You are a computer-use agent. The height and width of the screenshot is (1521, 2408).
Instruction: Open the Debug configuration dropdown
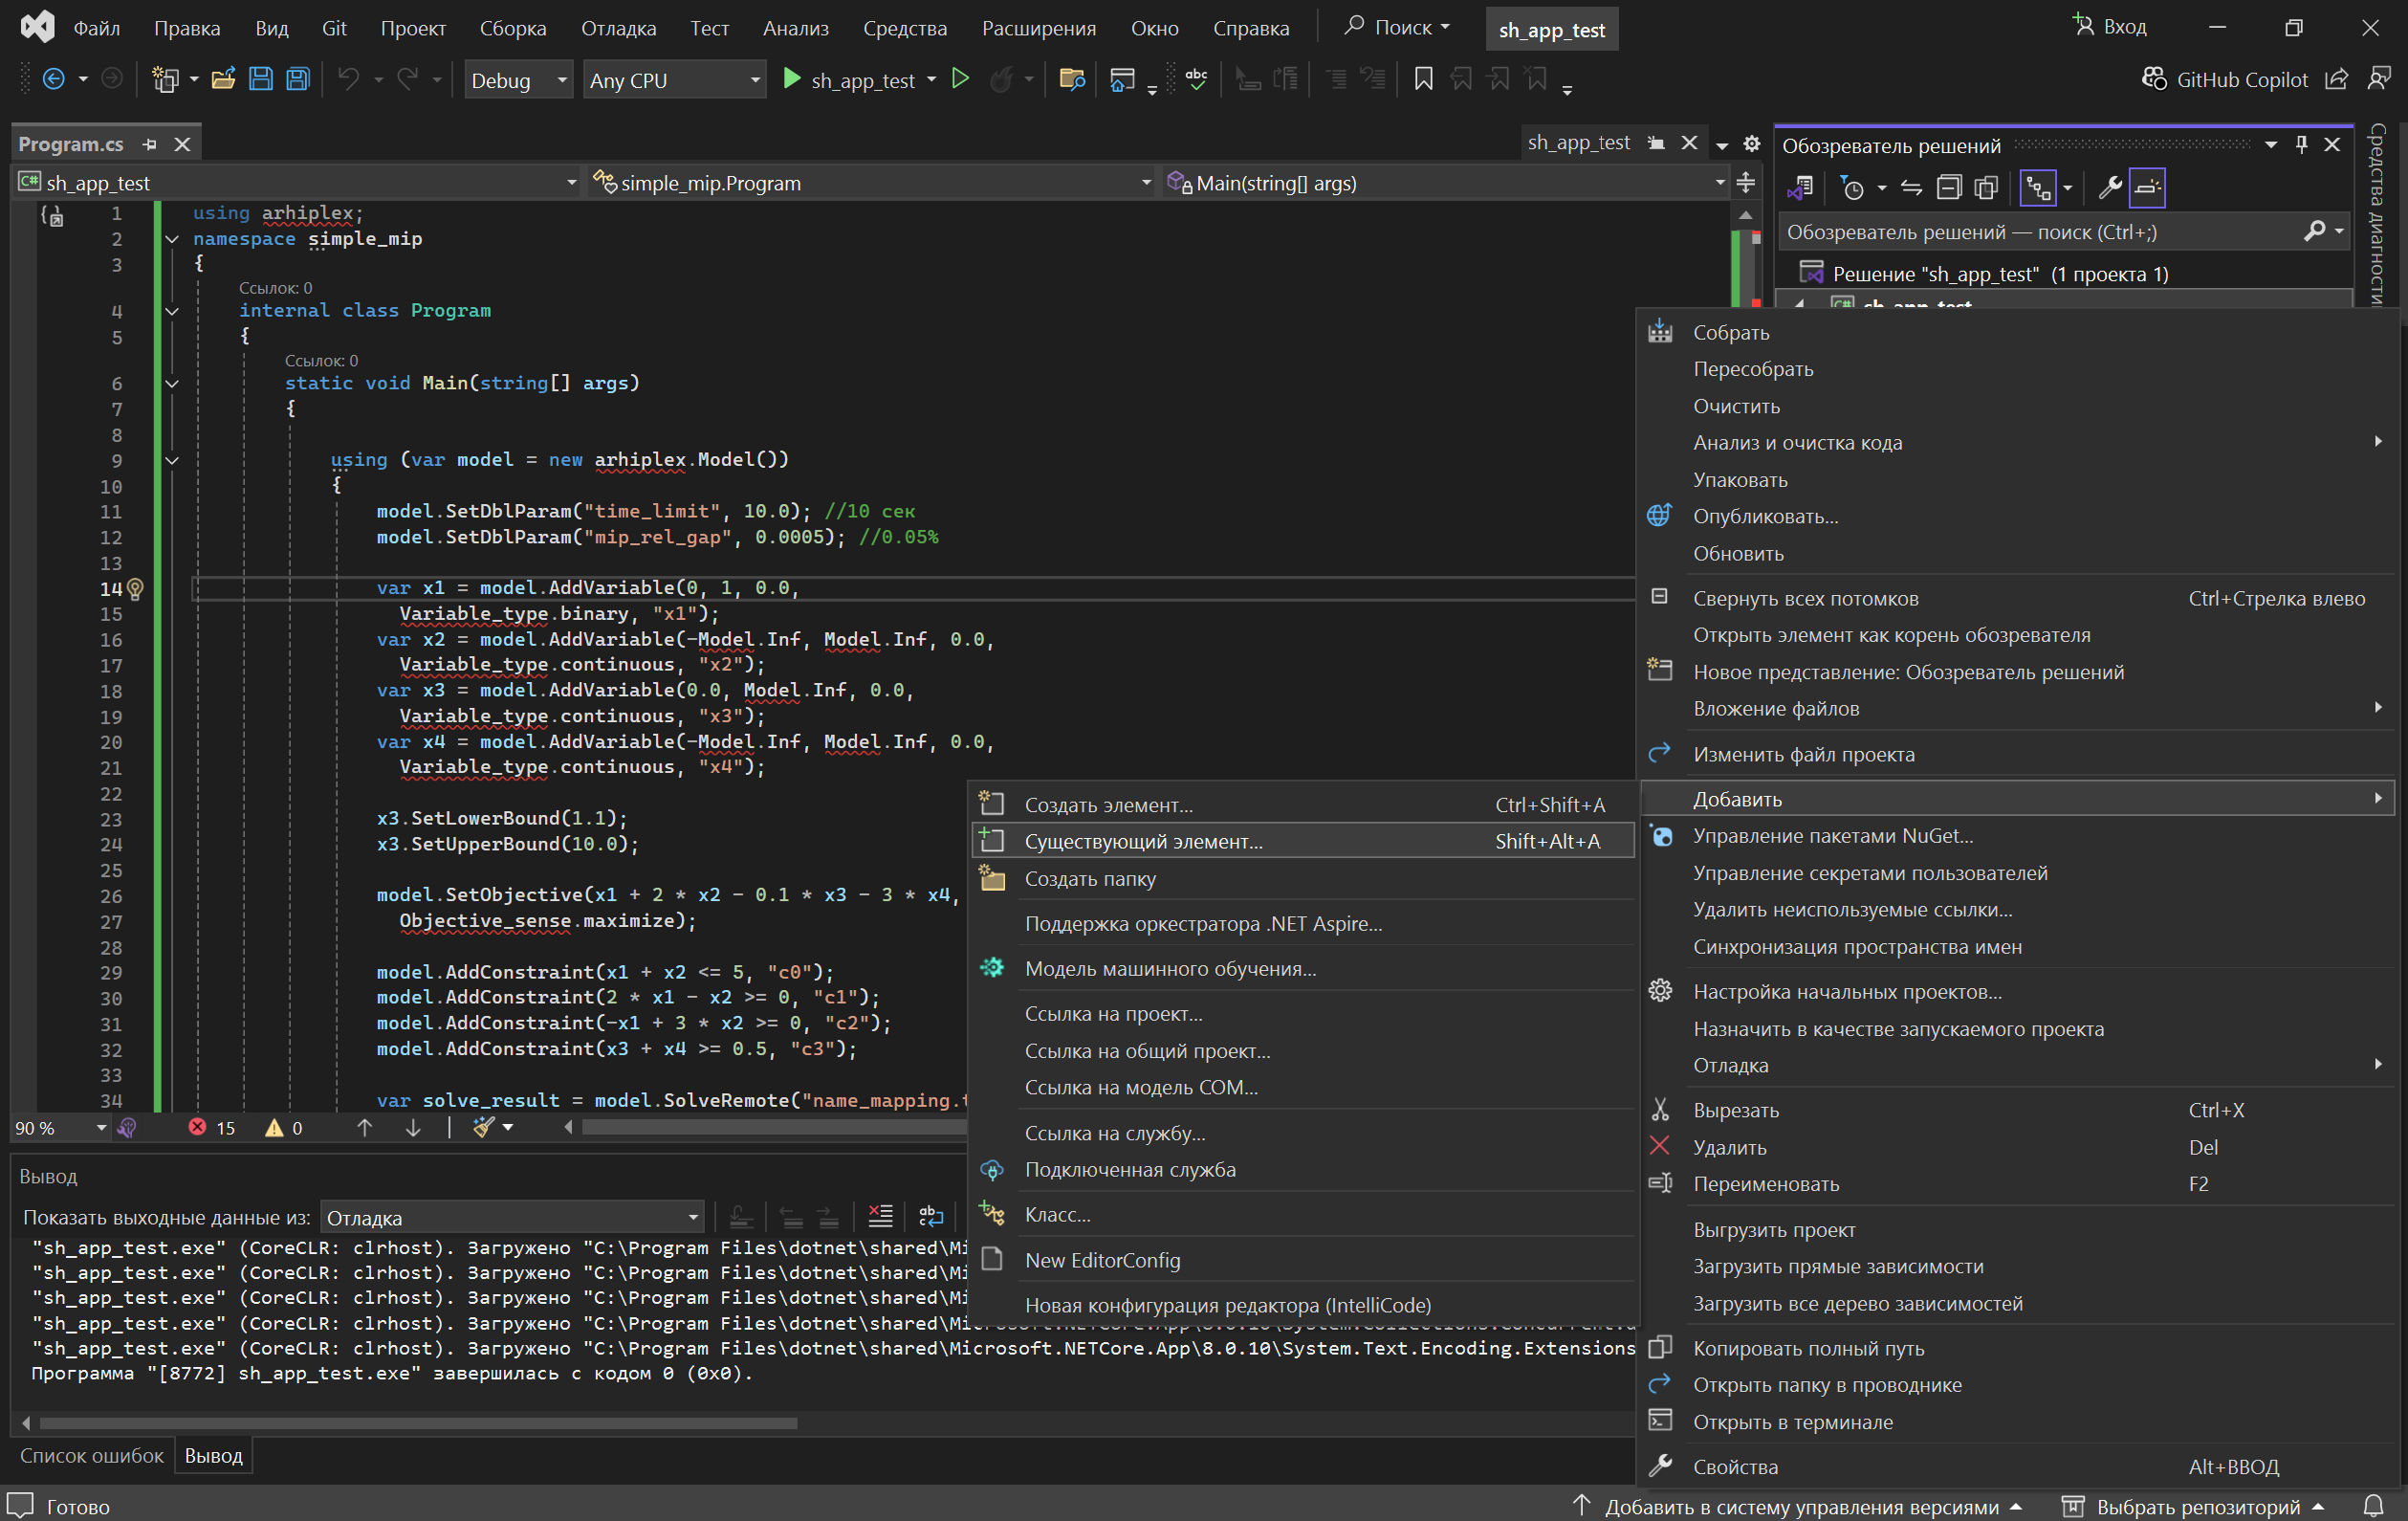pos(518,80)
